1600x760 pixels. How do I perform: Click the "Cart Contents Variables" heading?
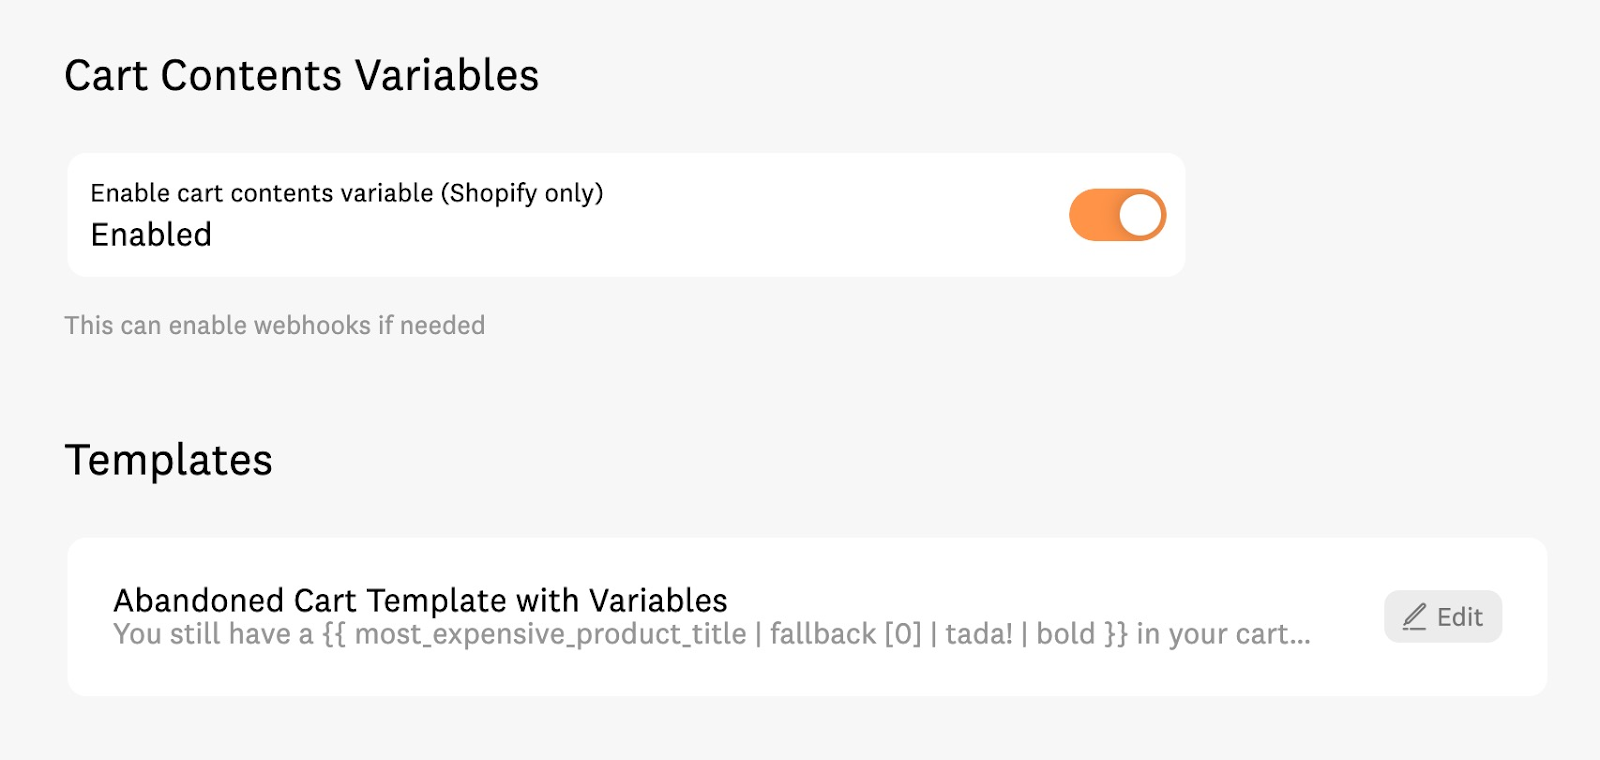301,76
